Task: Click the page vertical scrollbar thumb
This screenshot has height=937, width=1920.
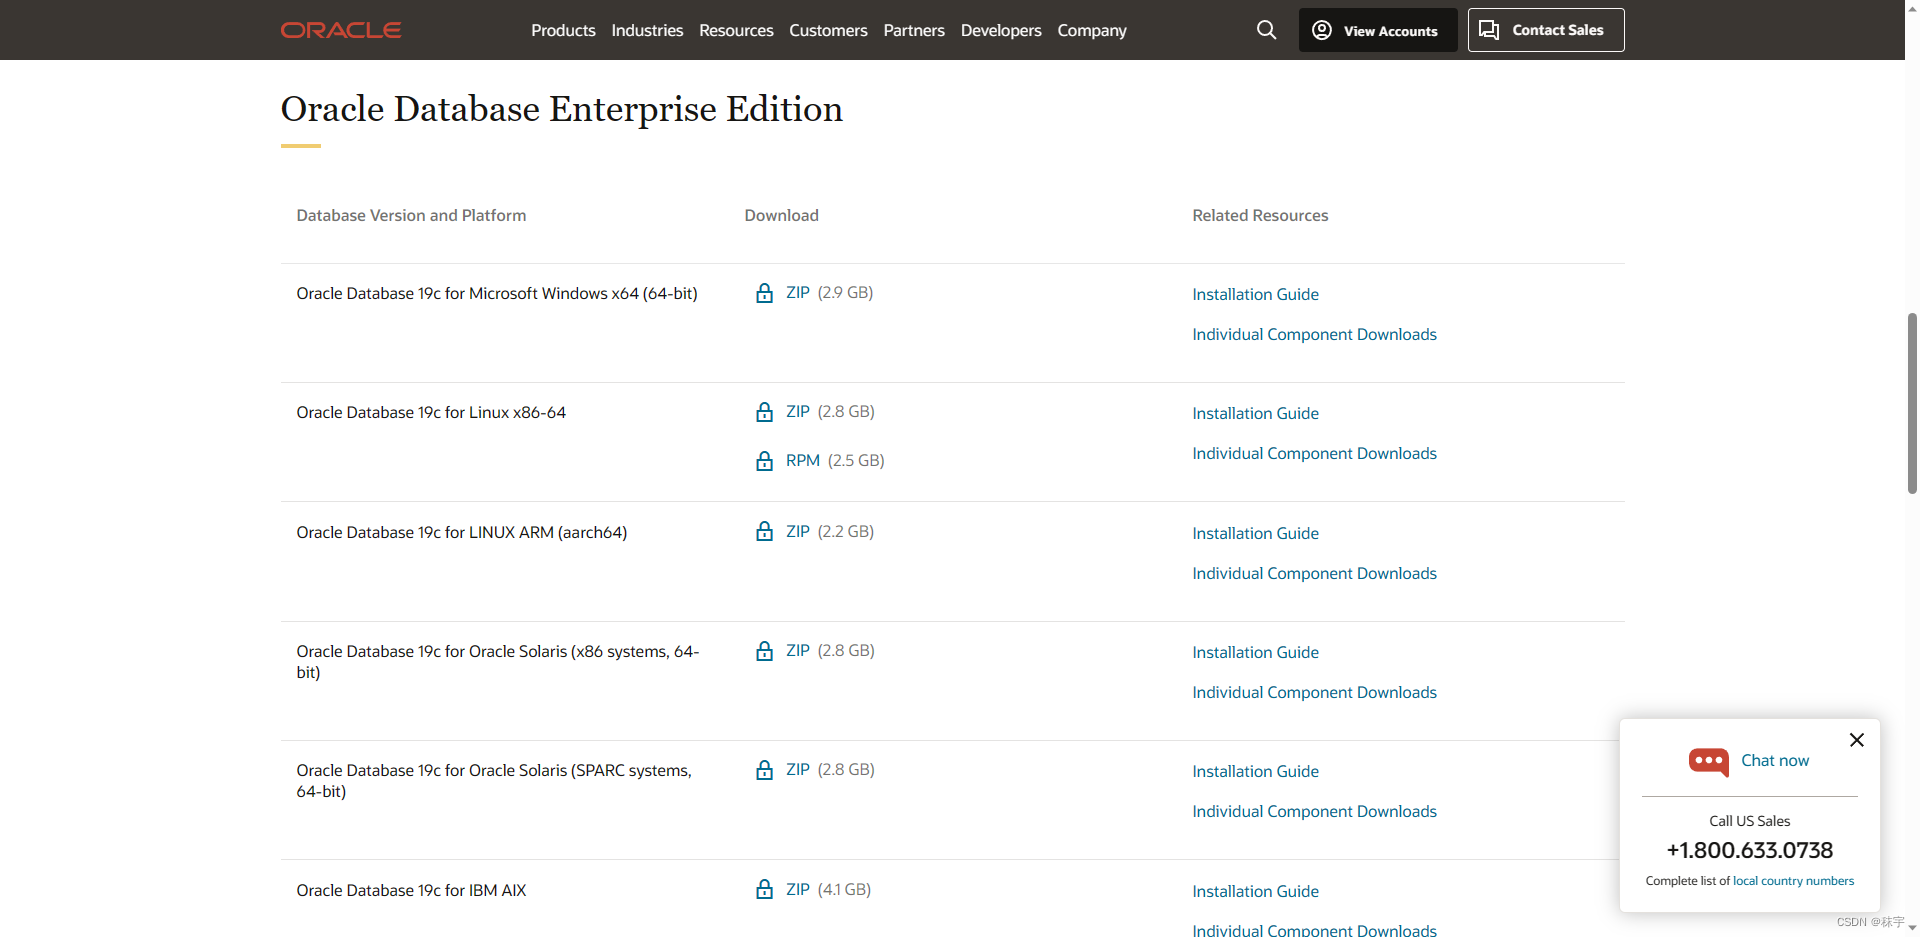Action: pyautogui.click(x=1912, y=403)
